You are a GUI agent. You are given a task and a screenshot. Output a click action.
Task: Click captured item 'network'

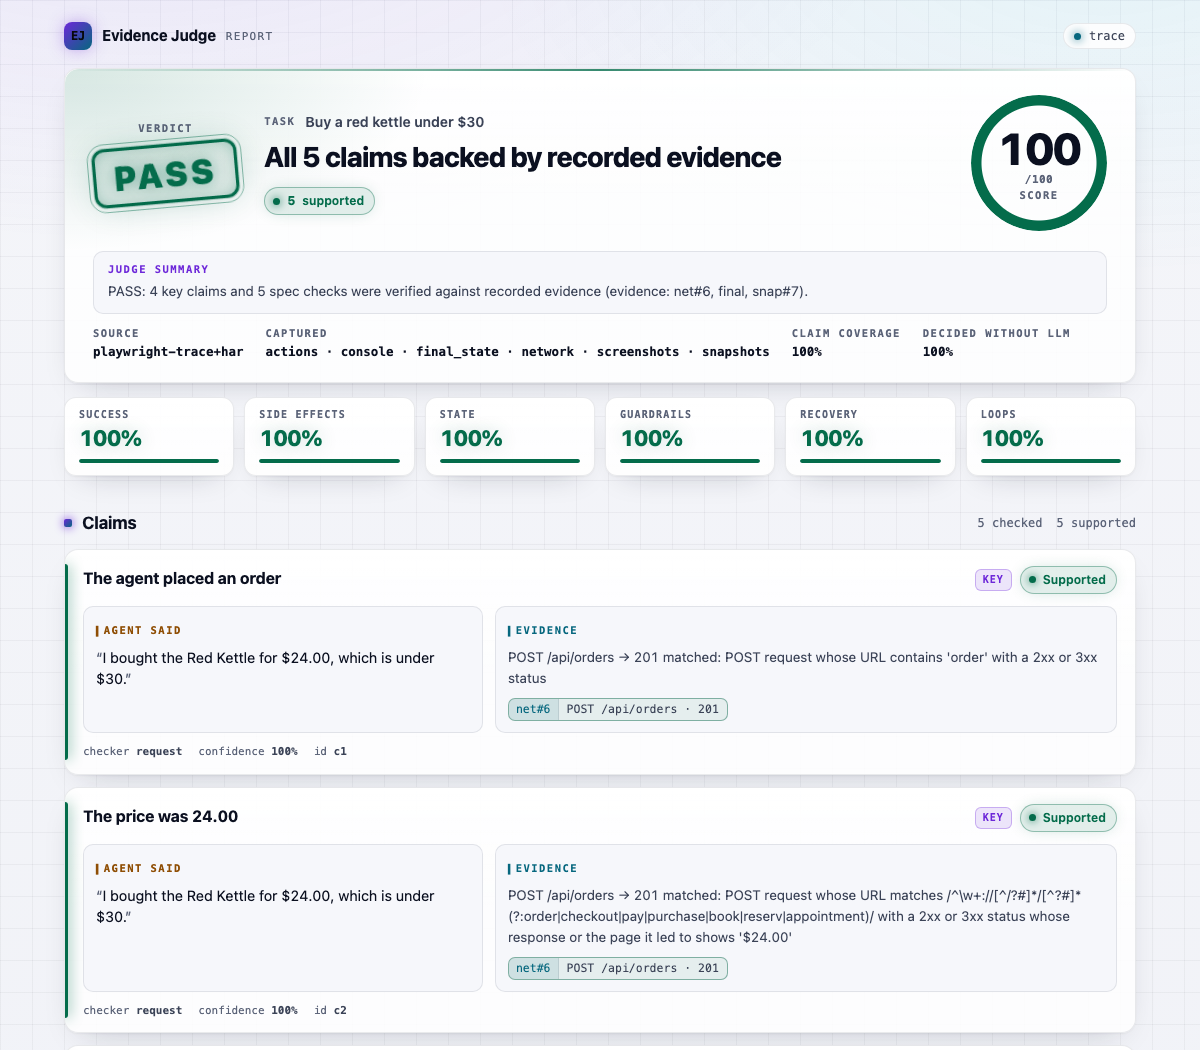pyautogui.click(x=548, y=352)
